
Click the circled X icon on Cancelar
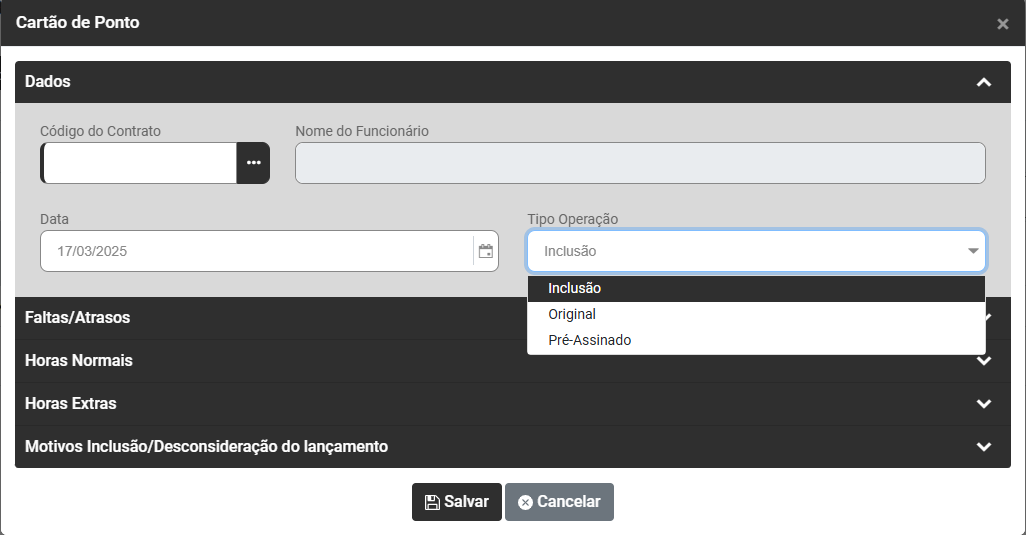coord(525,502)
